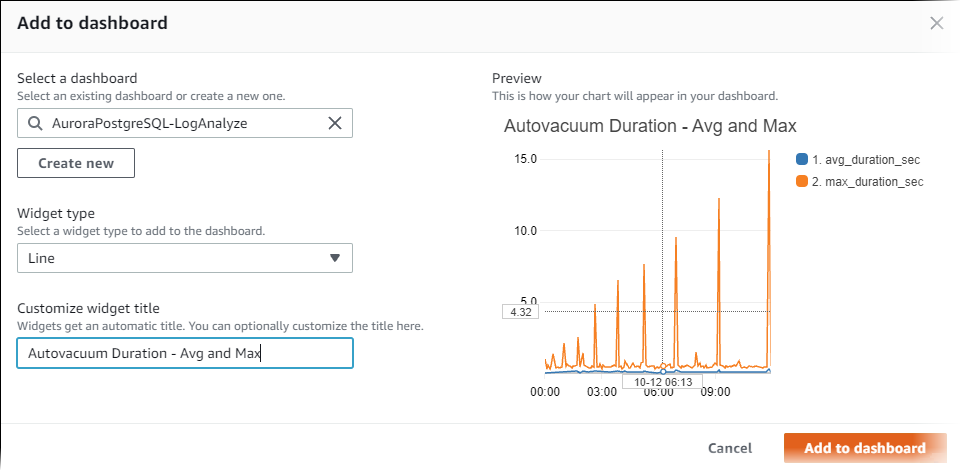Screen dimensions: 961x471
Task: Click the blue avg_duration_sec legend swatch
Action: pyautogui.click(x=801, y=159)
